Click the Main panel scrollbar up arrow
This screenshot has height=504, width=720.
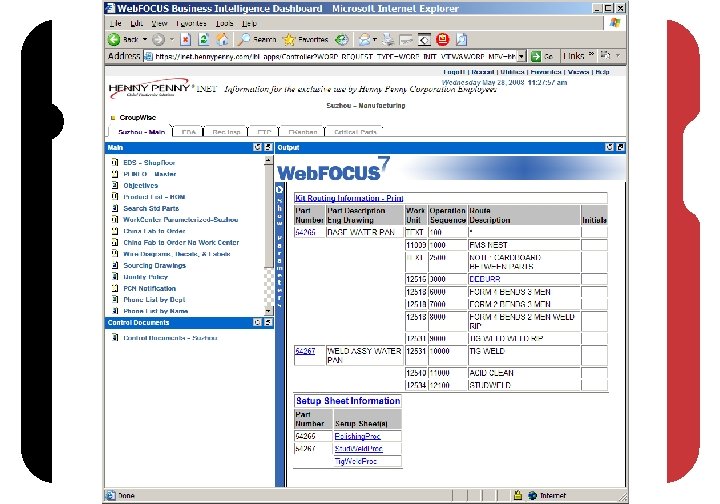point(269,160)
